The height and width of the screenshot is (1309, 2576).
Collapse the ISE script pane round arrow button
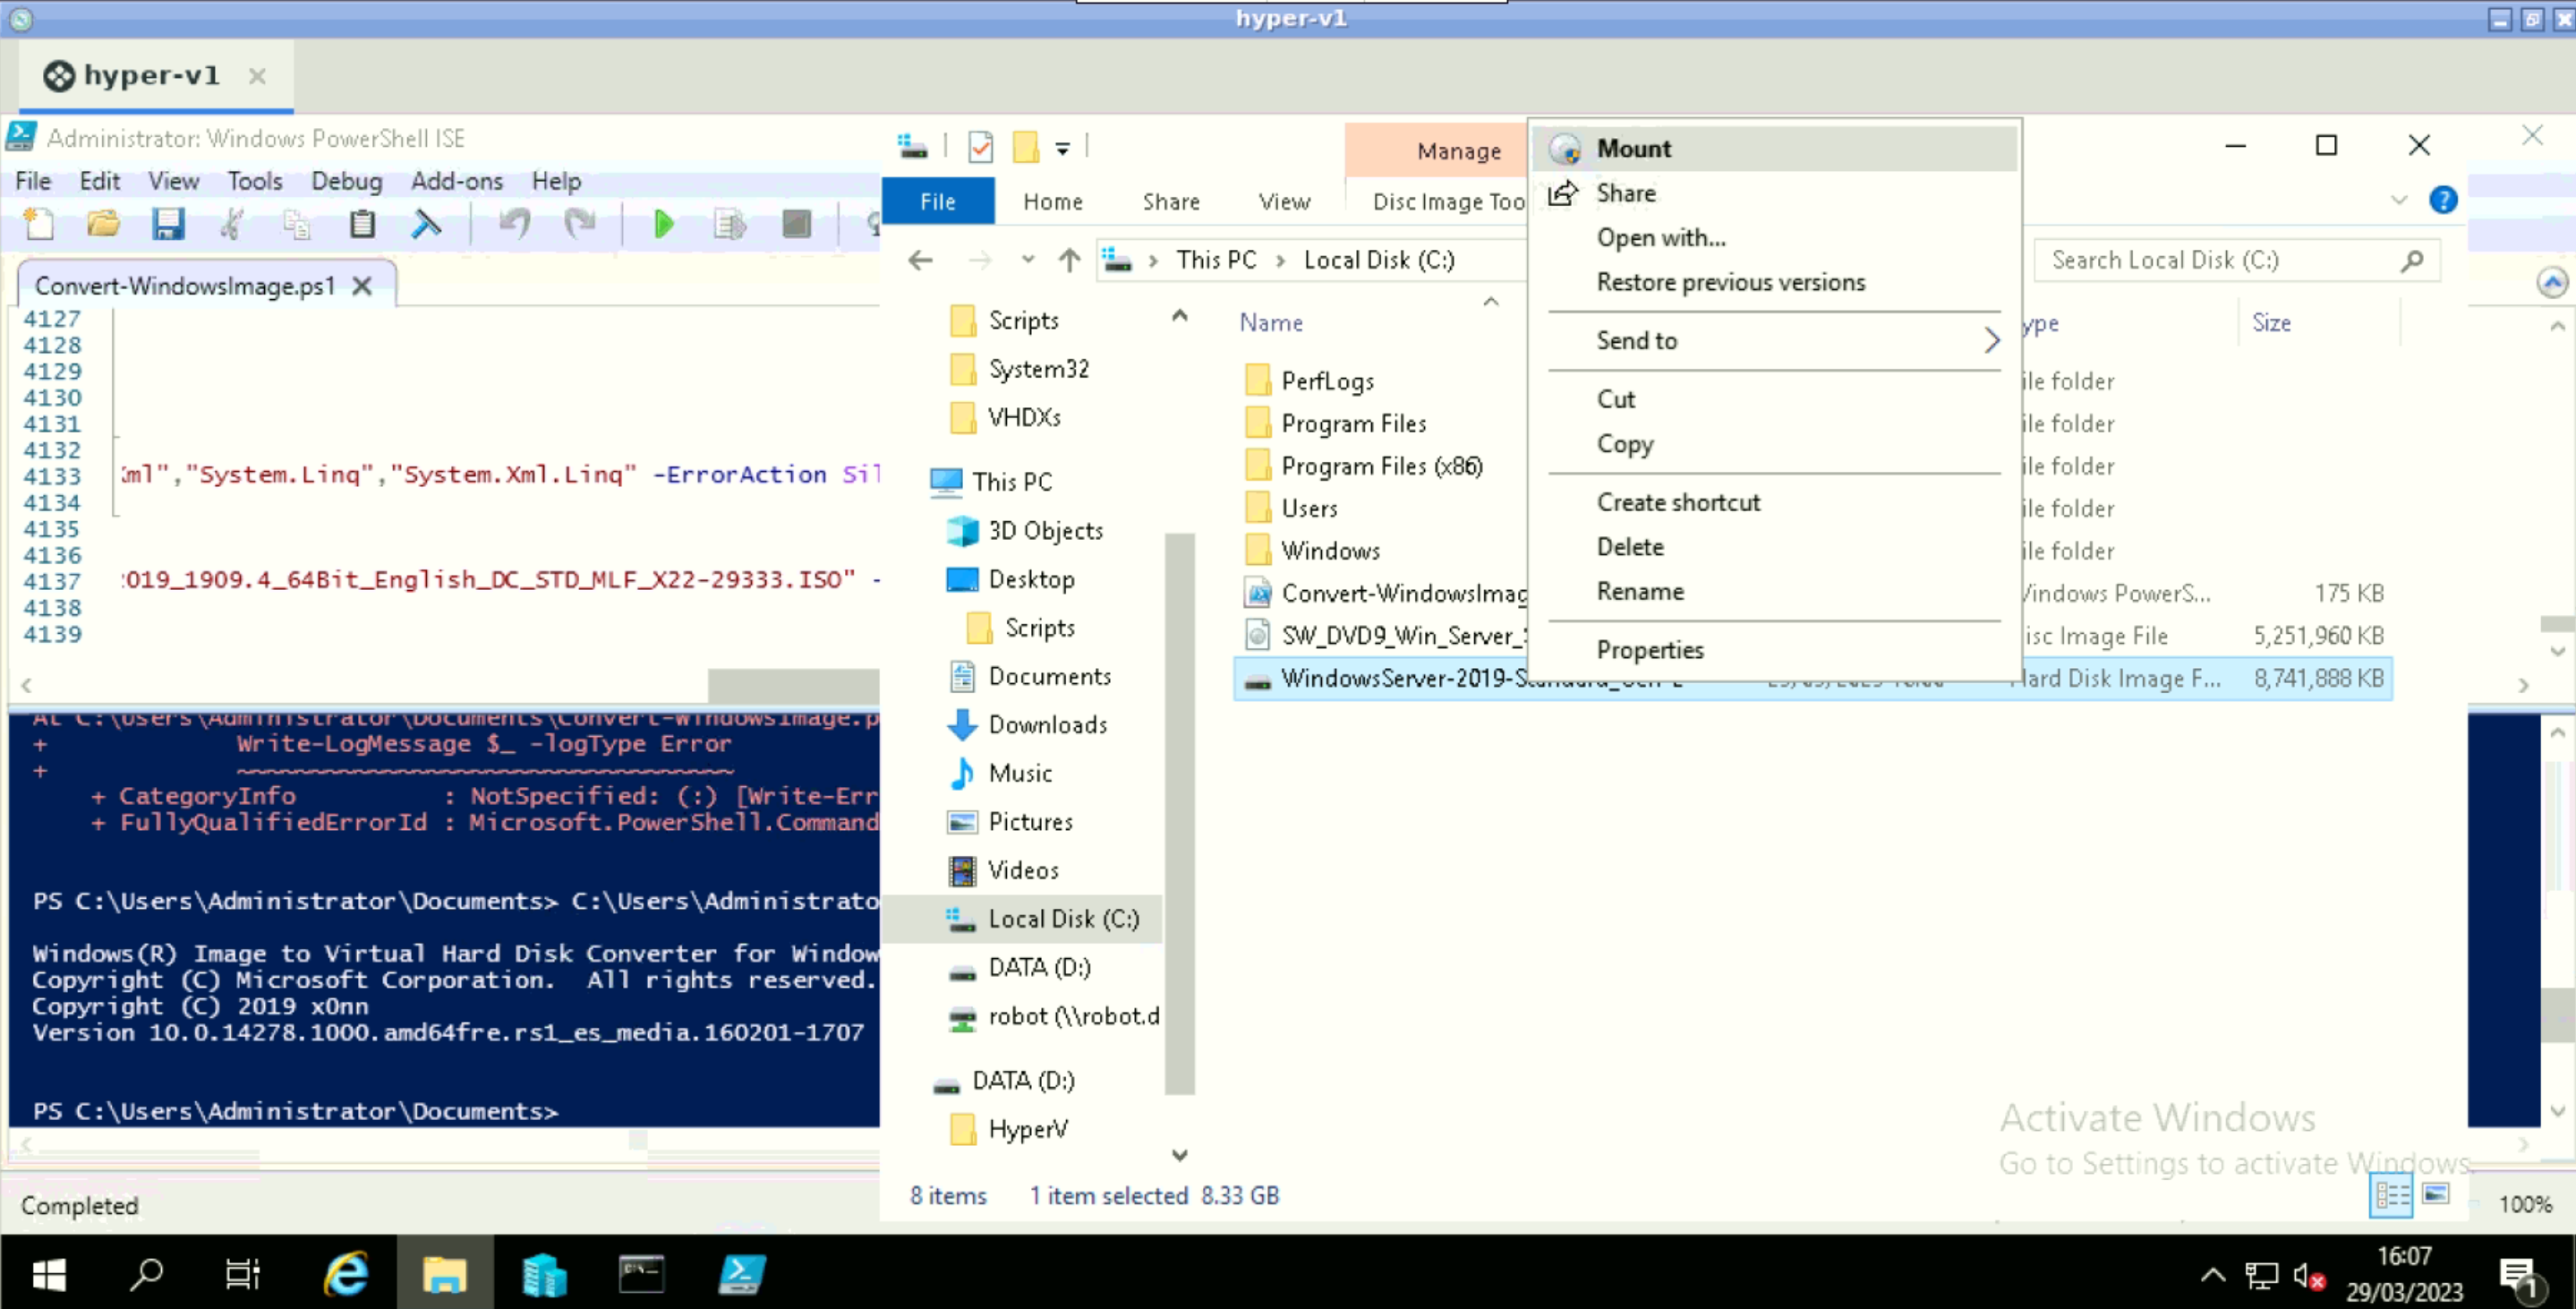click(2552, 282)
